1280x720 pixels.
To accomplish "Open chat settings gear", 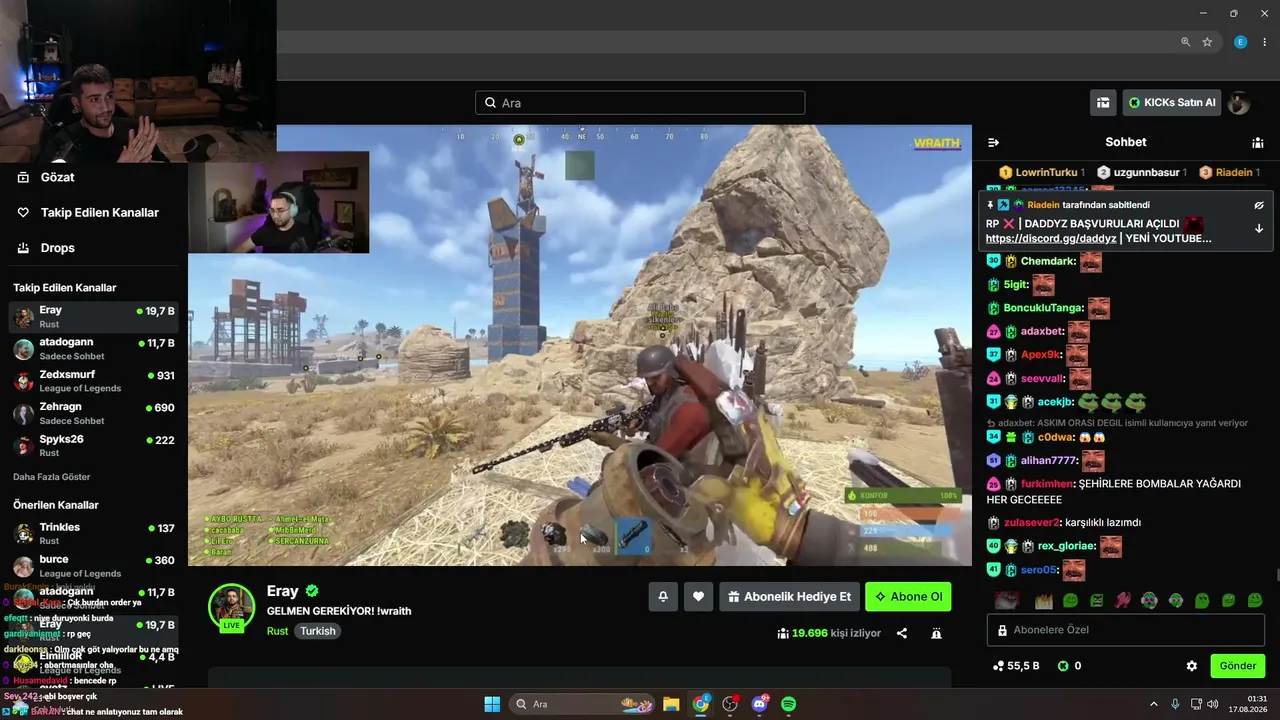I will click(x=1191, y=666).
